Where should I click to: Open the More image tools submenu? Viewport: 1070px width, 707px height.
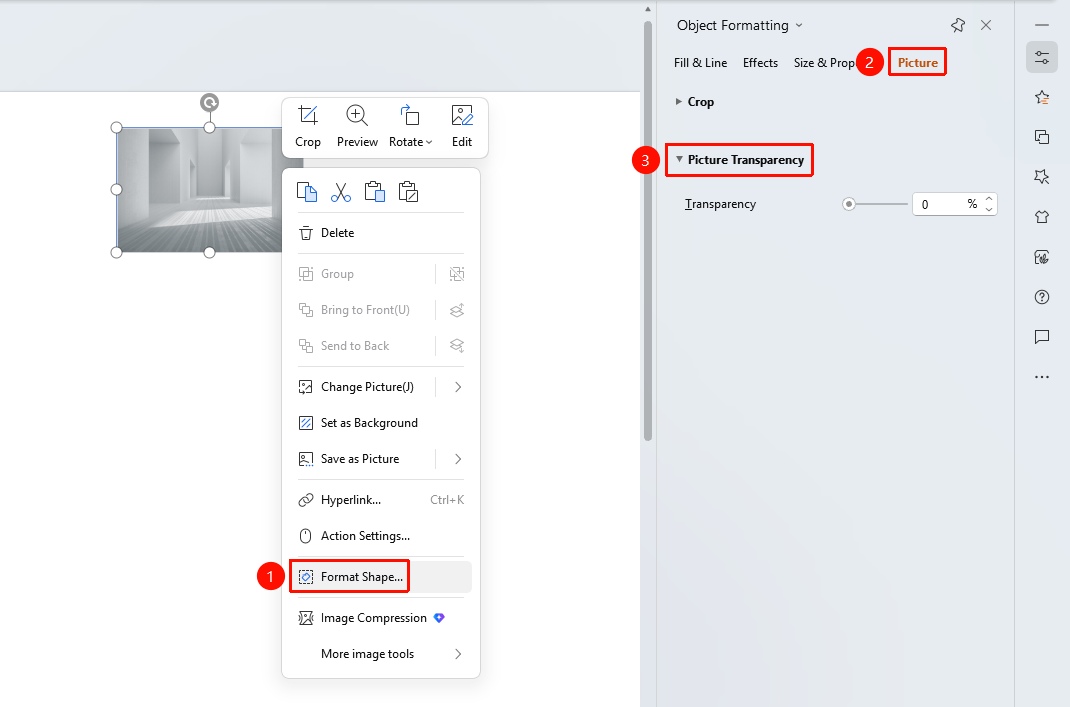(x=381, y=654)
